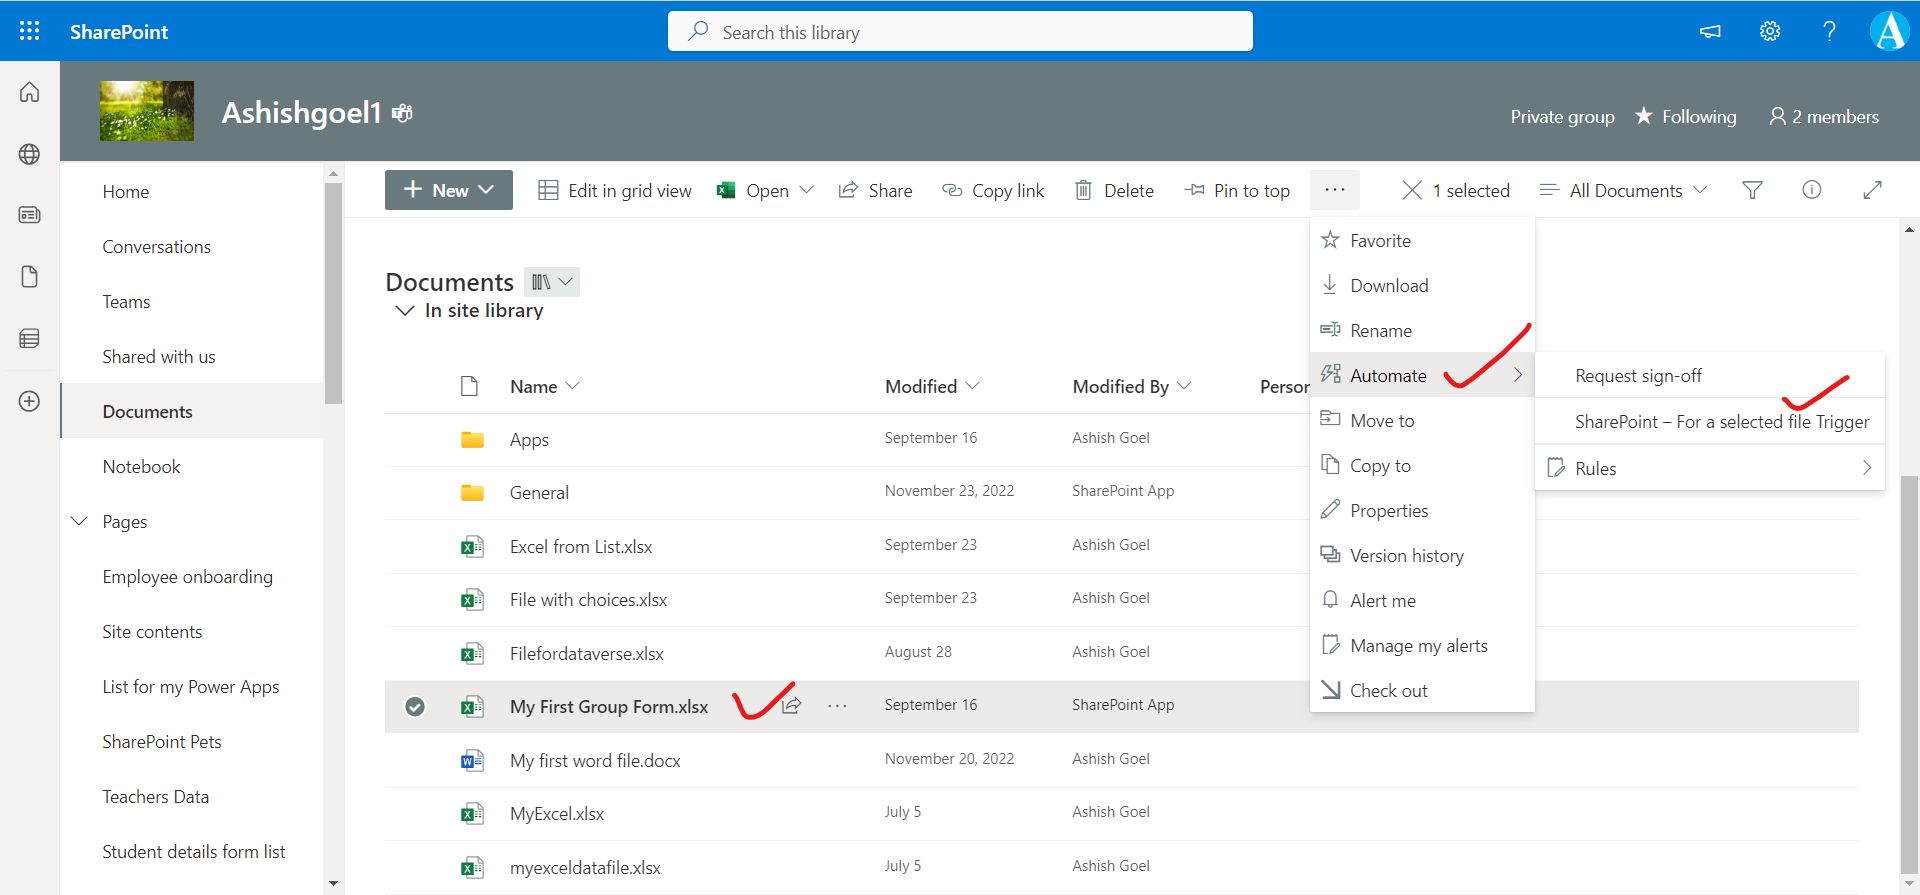Click the Help question mark icon
Image resolution: width=1920 pixels, height=895 pixels.
pyautogui.click(x=1829, y=31)
